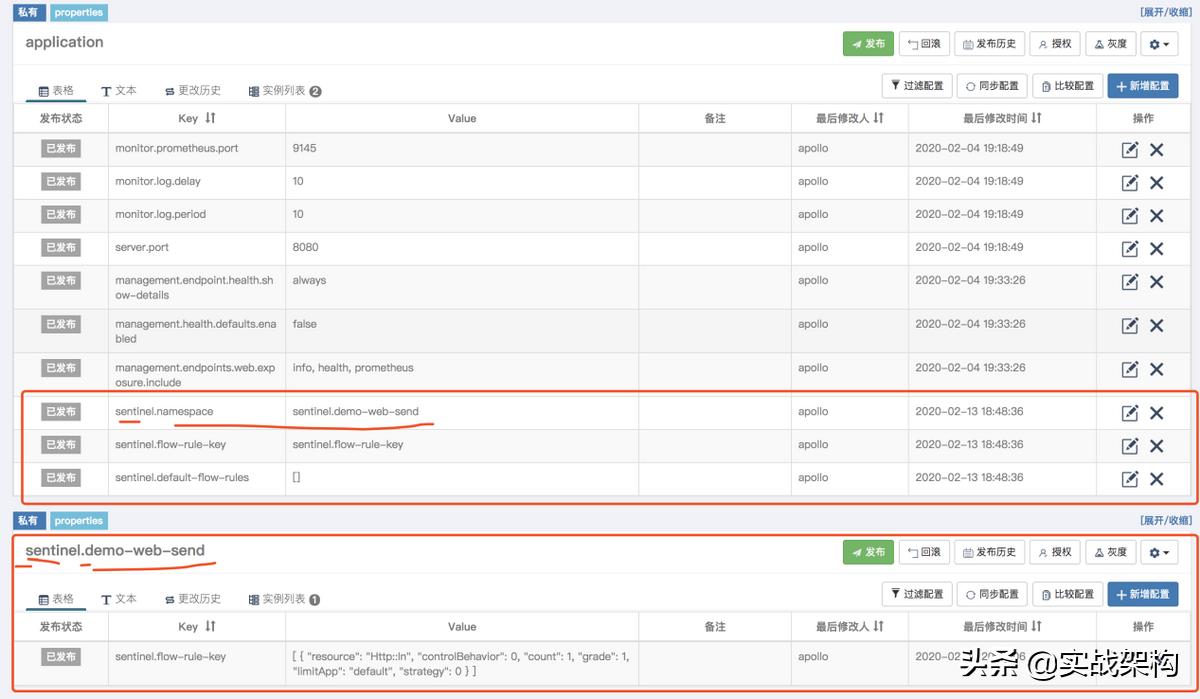Open 更改历史 tab for application
Image resolution: width=1200 pixels, height=699 pixels.
[x=193, y=91]
